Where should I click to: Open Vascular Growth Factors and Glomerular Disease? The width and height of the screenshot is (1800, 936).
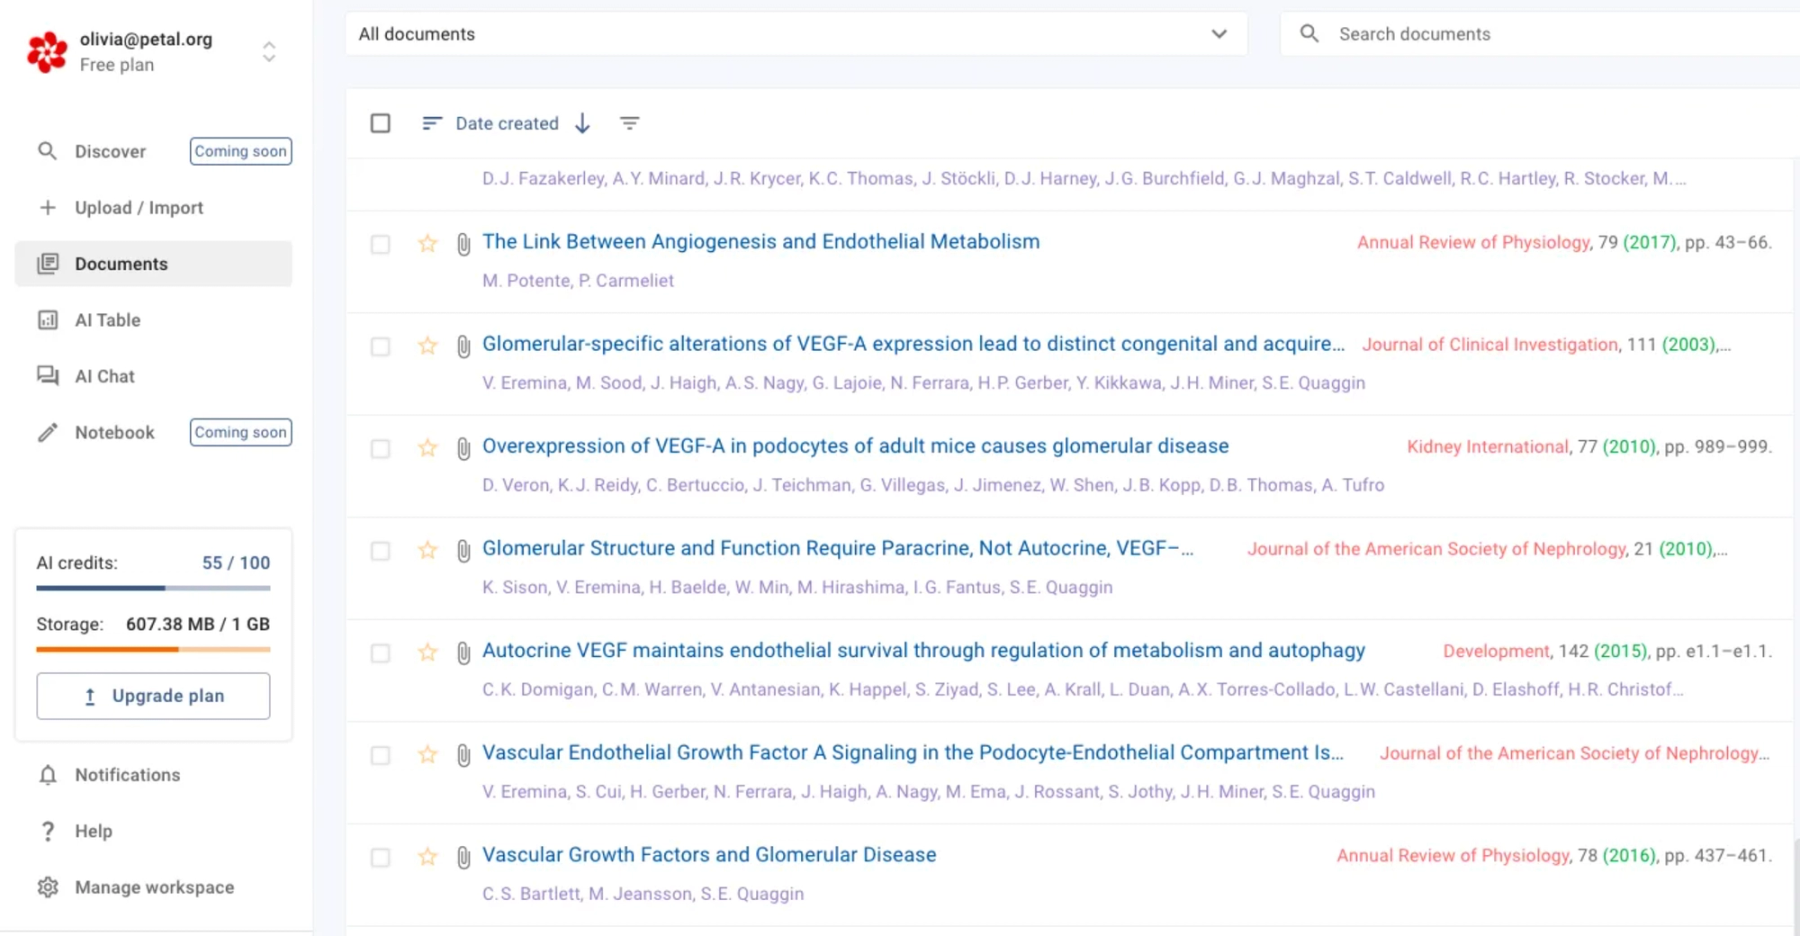(x=709, y=855)
